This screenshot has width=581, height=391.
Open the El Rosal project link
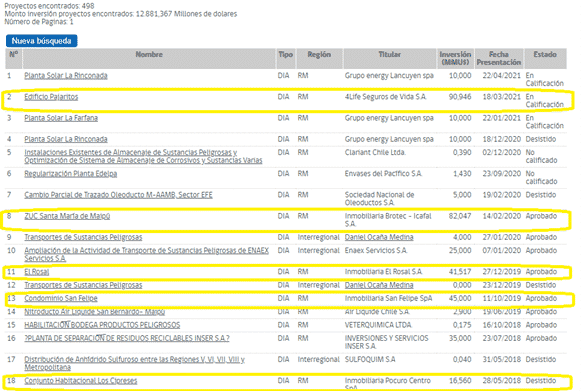pos(36,272)
